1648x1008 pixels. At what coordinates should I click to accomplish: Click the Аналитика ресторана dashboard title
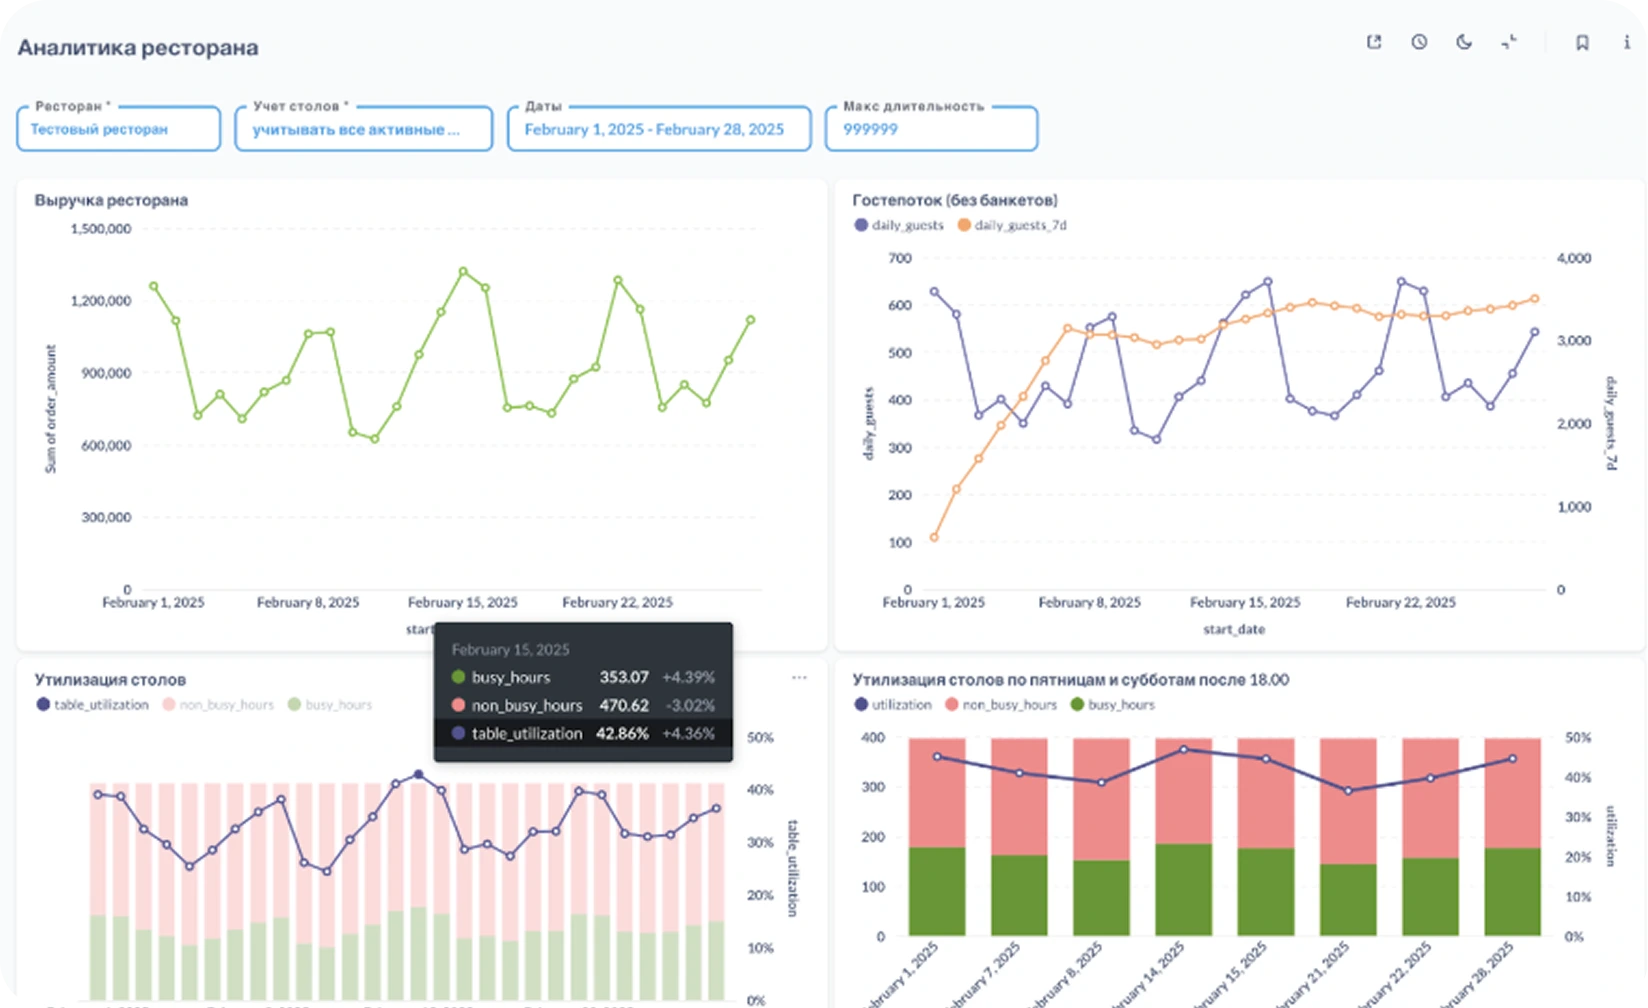click(138, 48)
